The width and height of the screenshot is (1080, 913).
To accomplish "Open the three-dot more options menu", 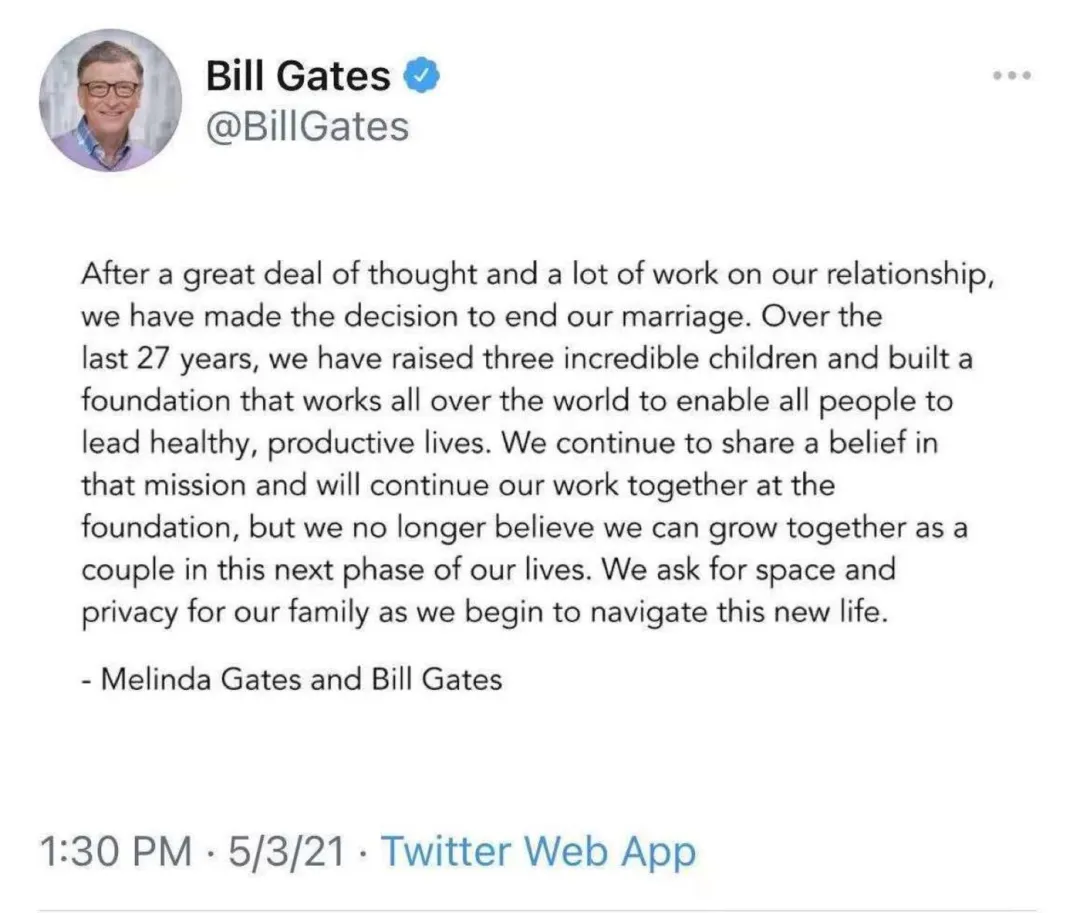I will (x=1012, y=75).
